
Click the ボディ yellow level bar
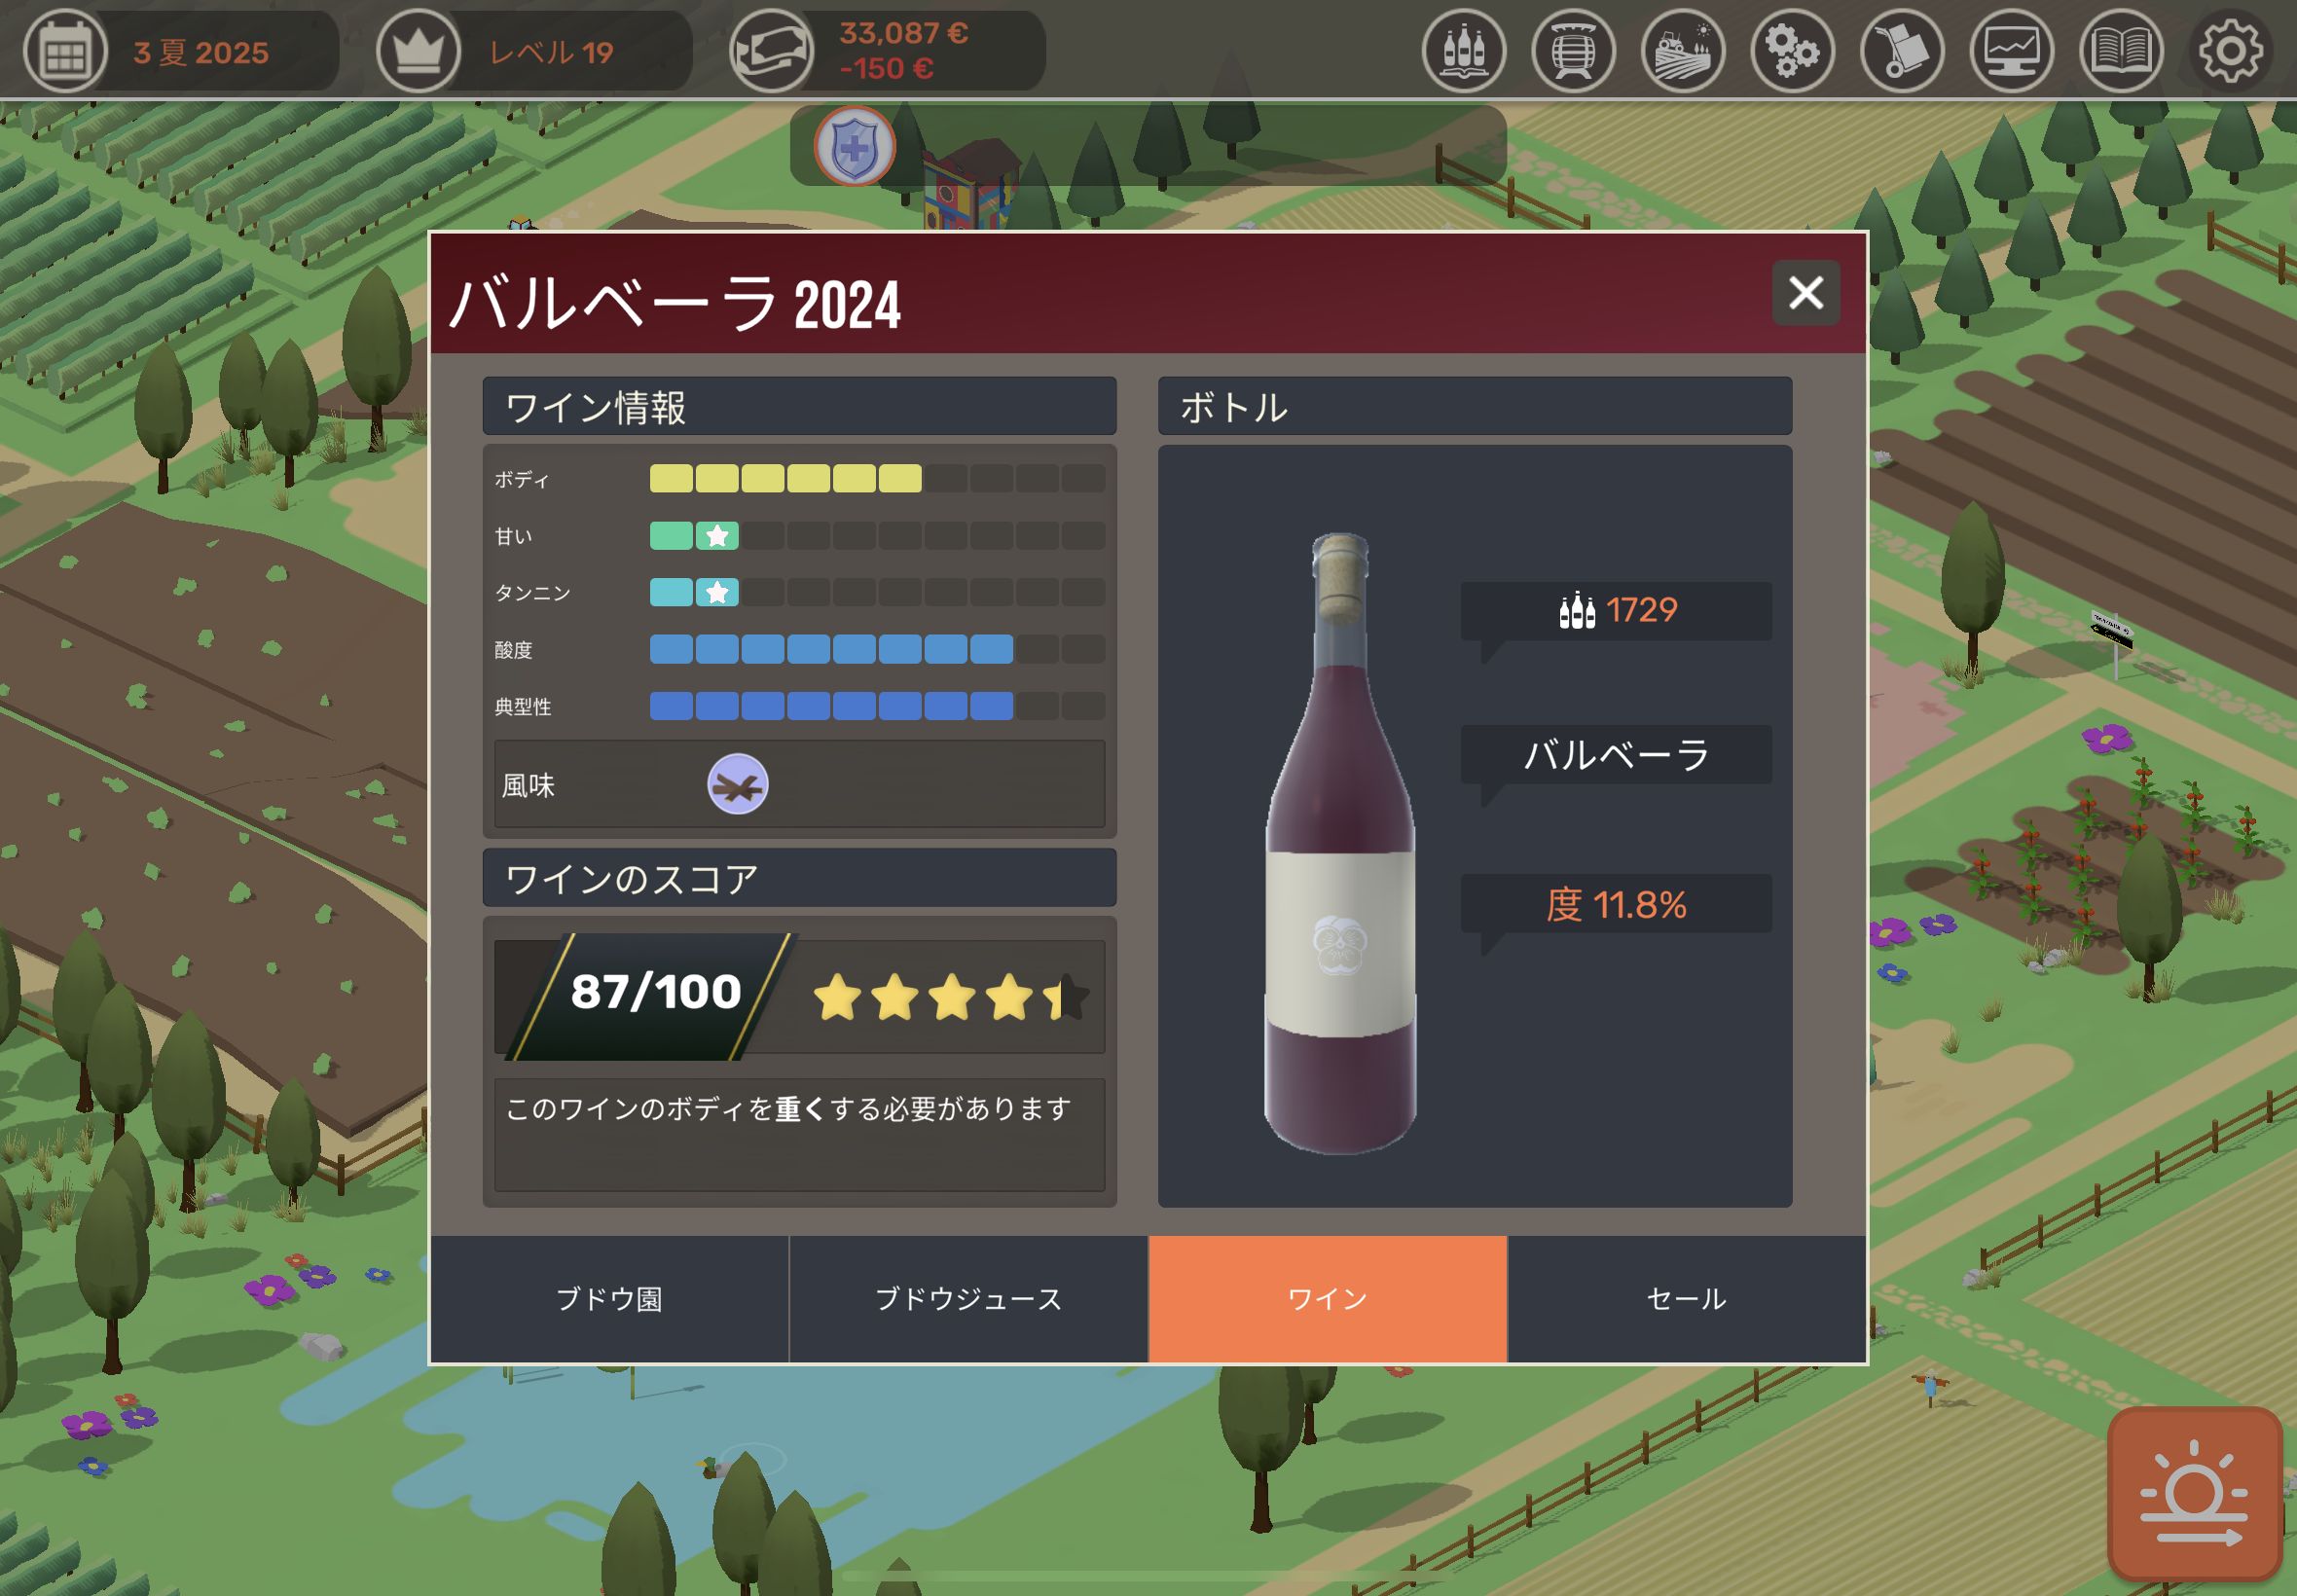pos(877,478)
